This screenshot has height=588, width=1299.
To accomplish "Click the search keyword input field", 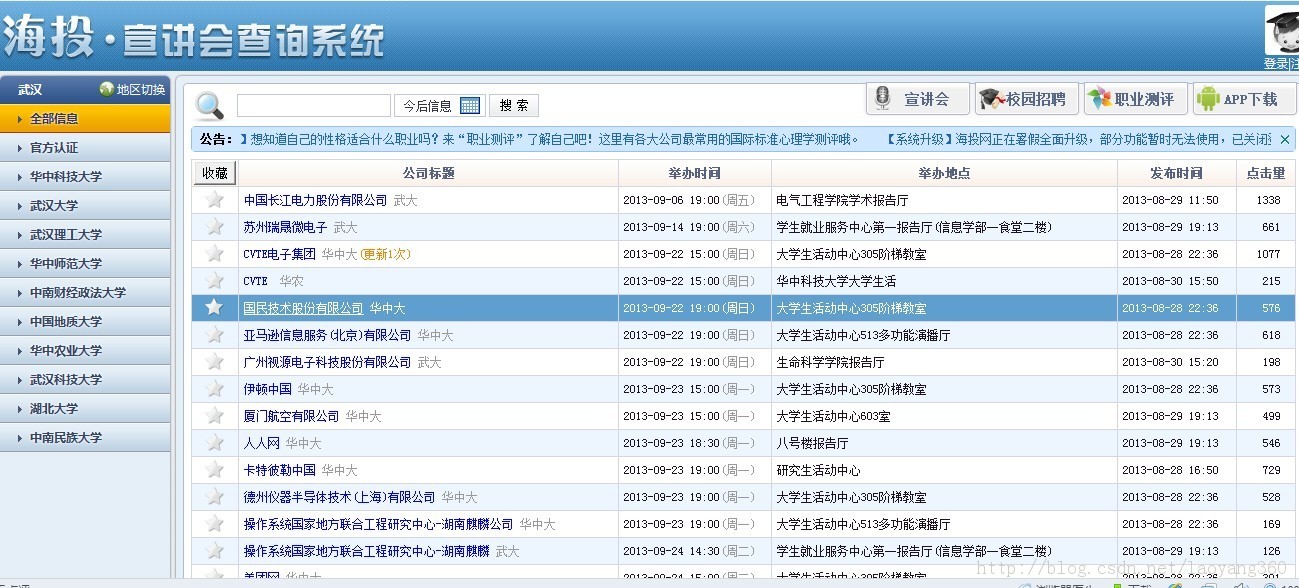I will click(313, 105).
